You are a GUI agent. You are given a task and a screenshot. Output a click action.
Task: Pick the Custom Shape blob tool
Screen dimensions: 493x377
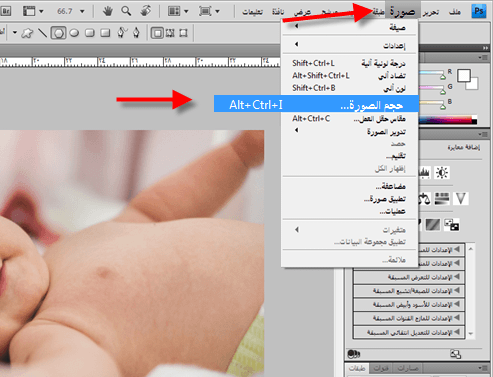click(x=27, y=33)
